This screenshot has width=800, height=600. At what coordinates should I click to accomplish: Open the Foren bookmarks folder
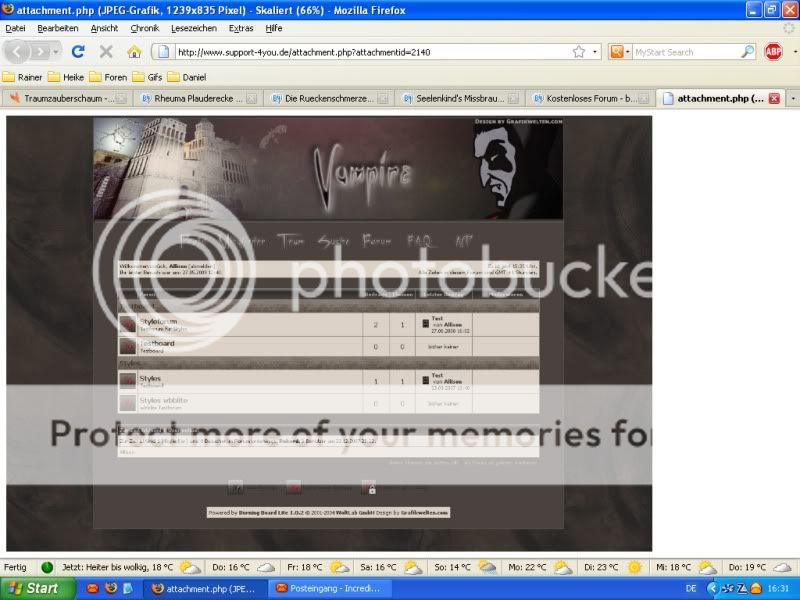coord(107,76)
